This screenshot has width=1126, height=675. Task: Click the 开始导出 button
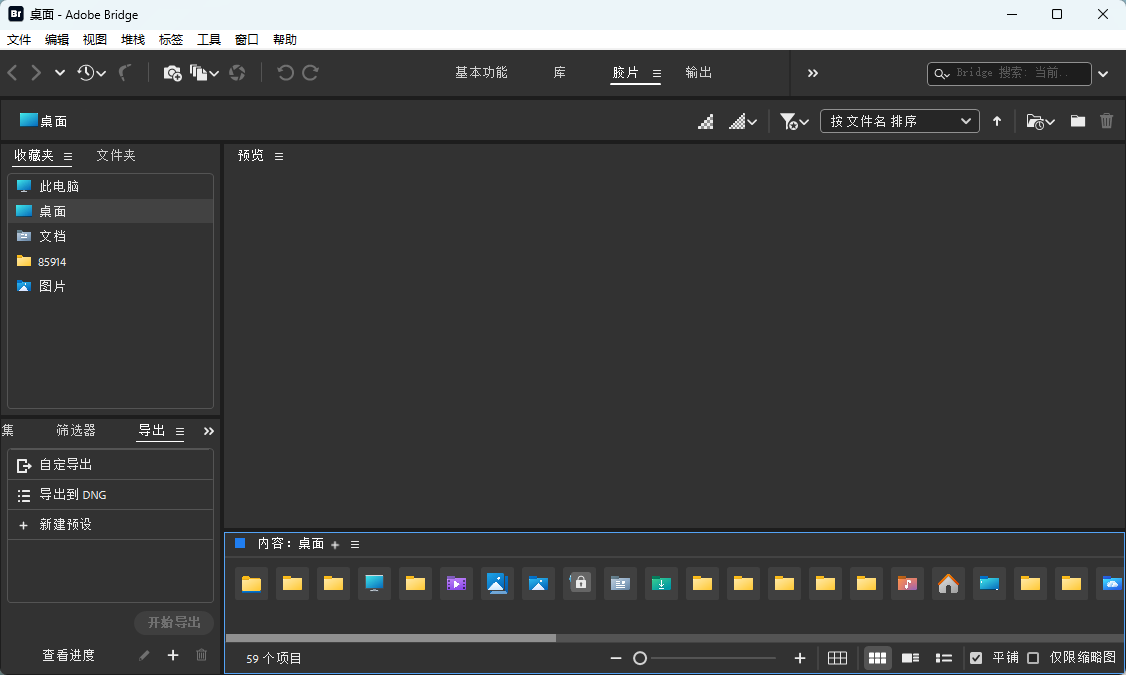(174, 623)
